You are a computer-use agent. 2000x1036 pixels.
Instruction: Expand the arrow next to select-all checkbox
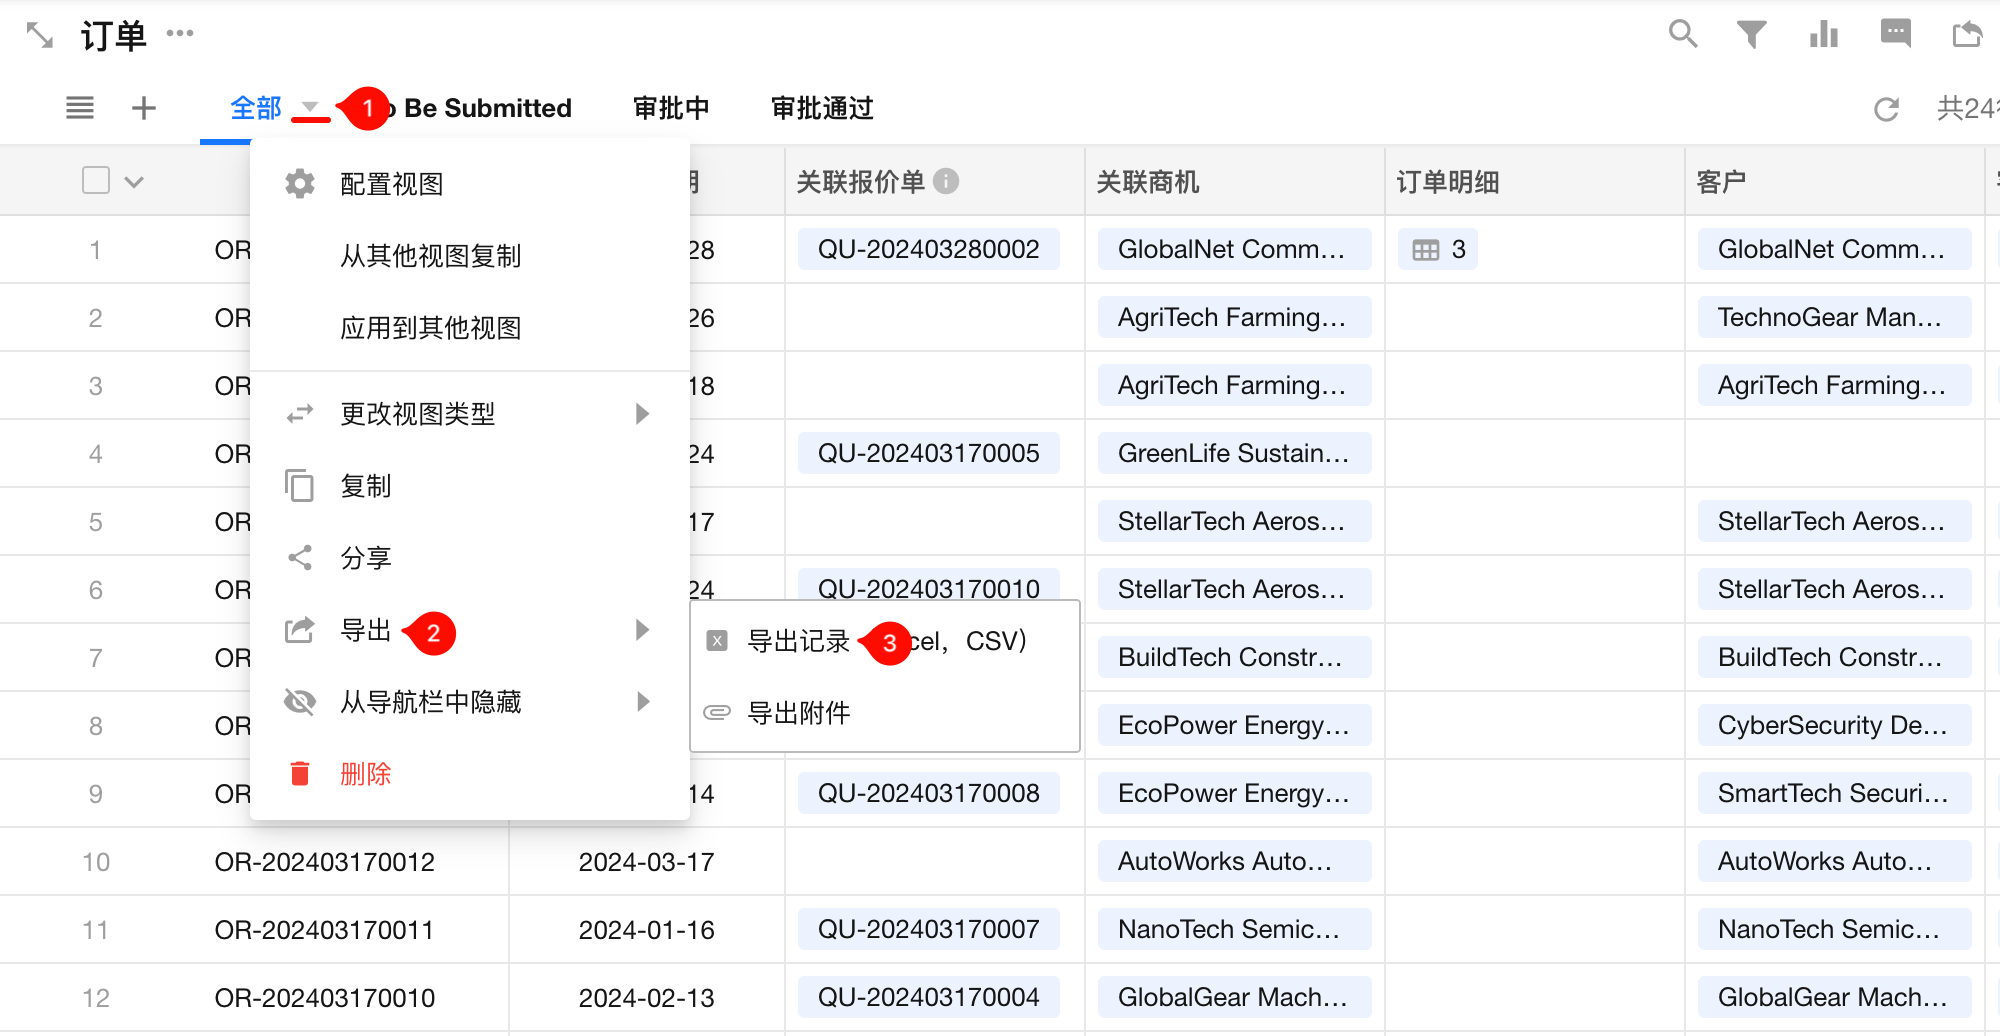point(134,182)
